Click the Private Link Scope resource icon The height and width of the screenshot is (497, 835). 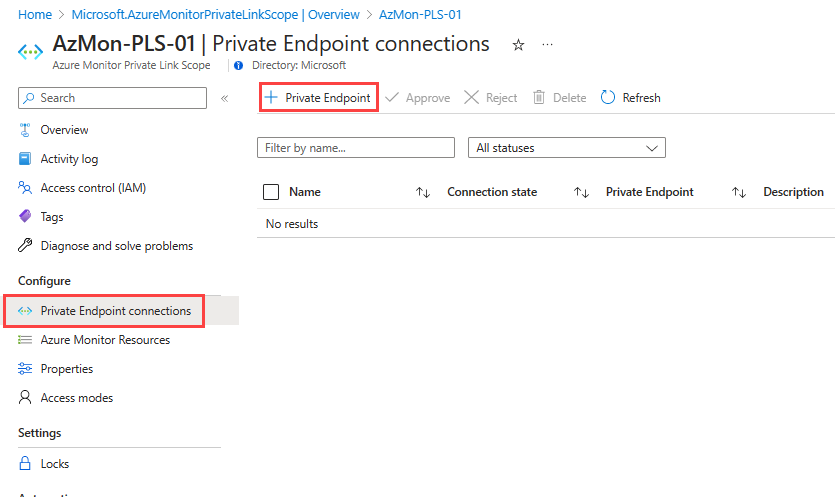pyautogui.click(x=30, y=52)
